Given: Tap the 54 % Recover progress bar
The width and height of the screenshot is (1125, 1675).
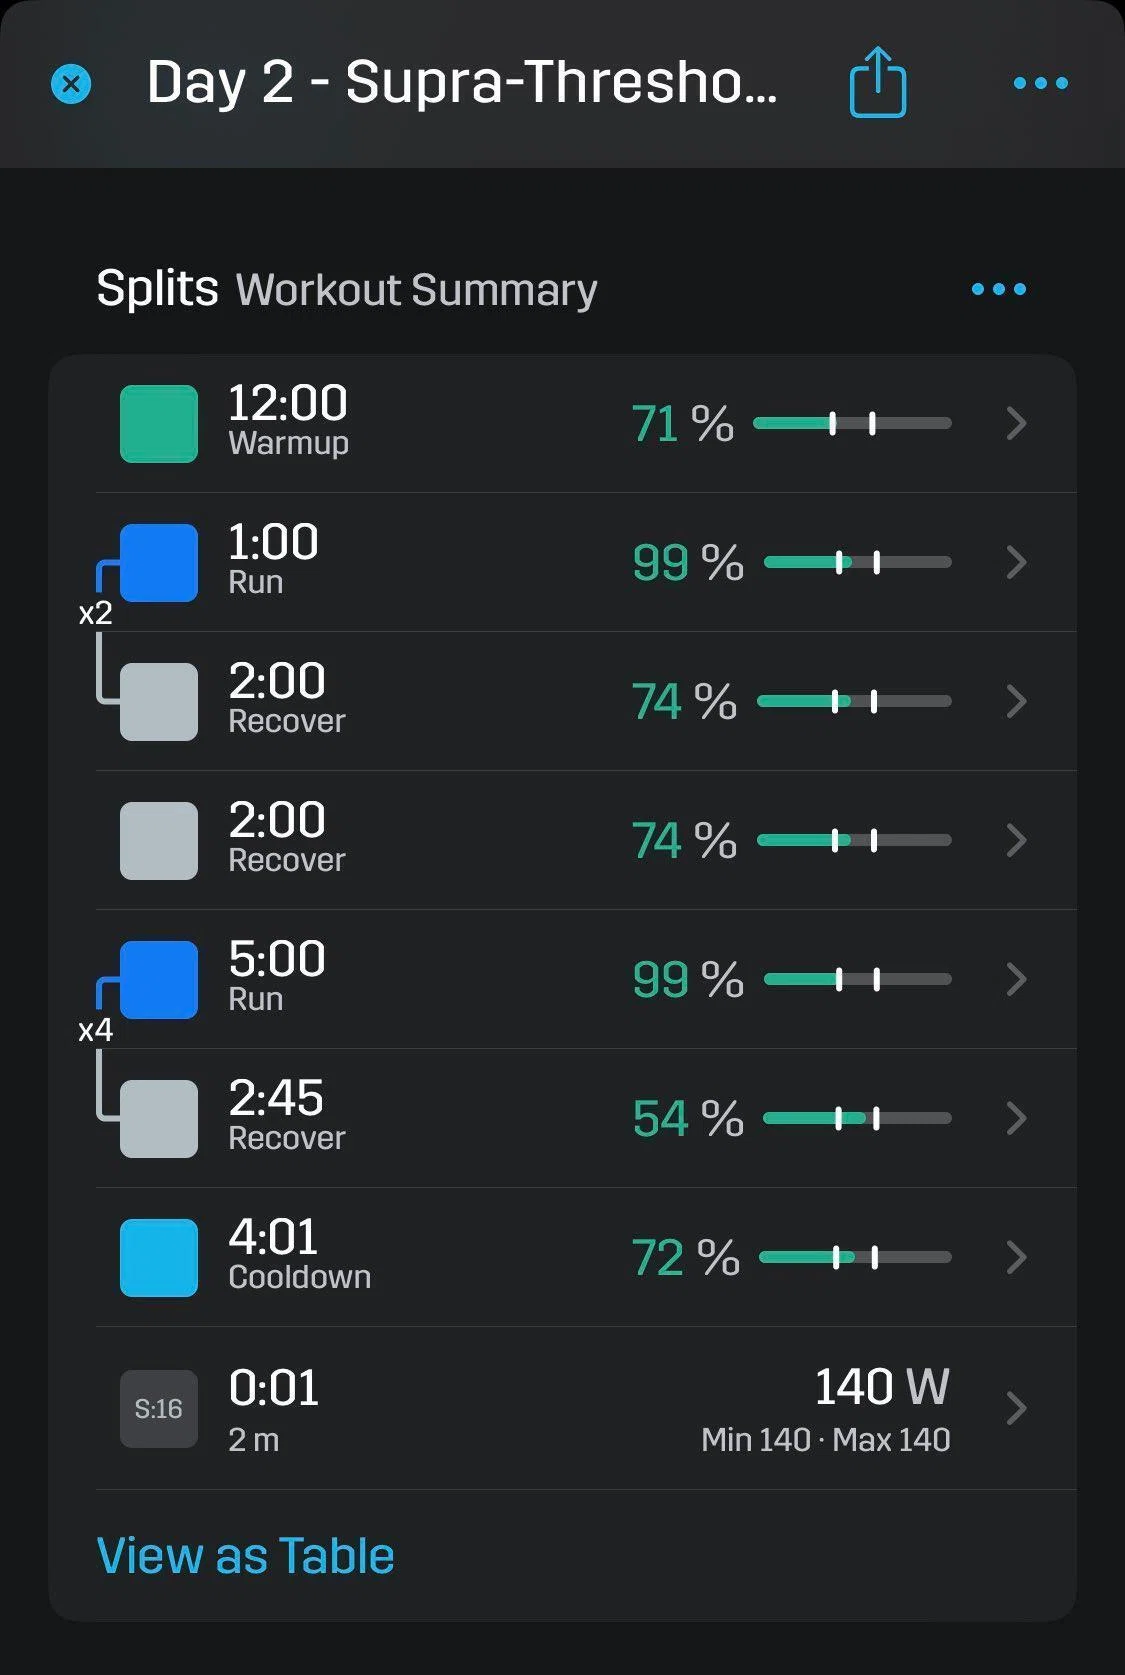Looking at the screenshot, I should (x=857, y=1119).
